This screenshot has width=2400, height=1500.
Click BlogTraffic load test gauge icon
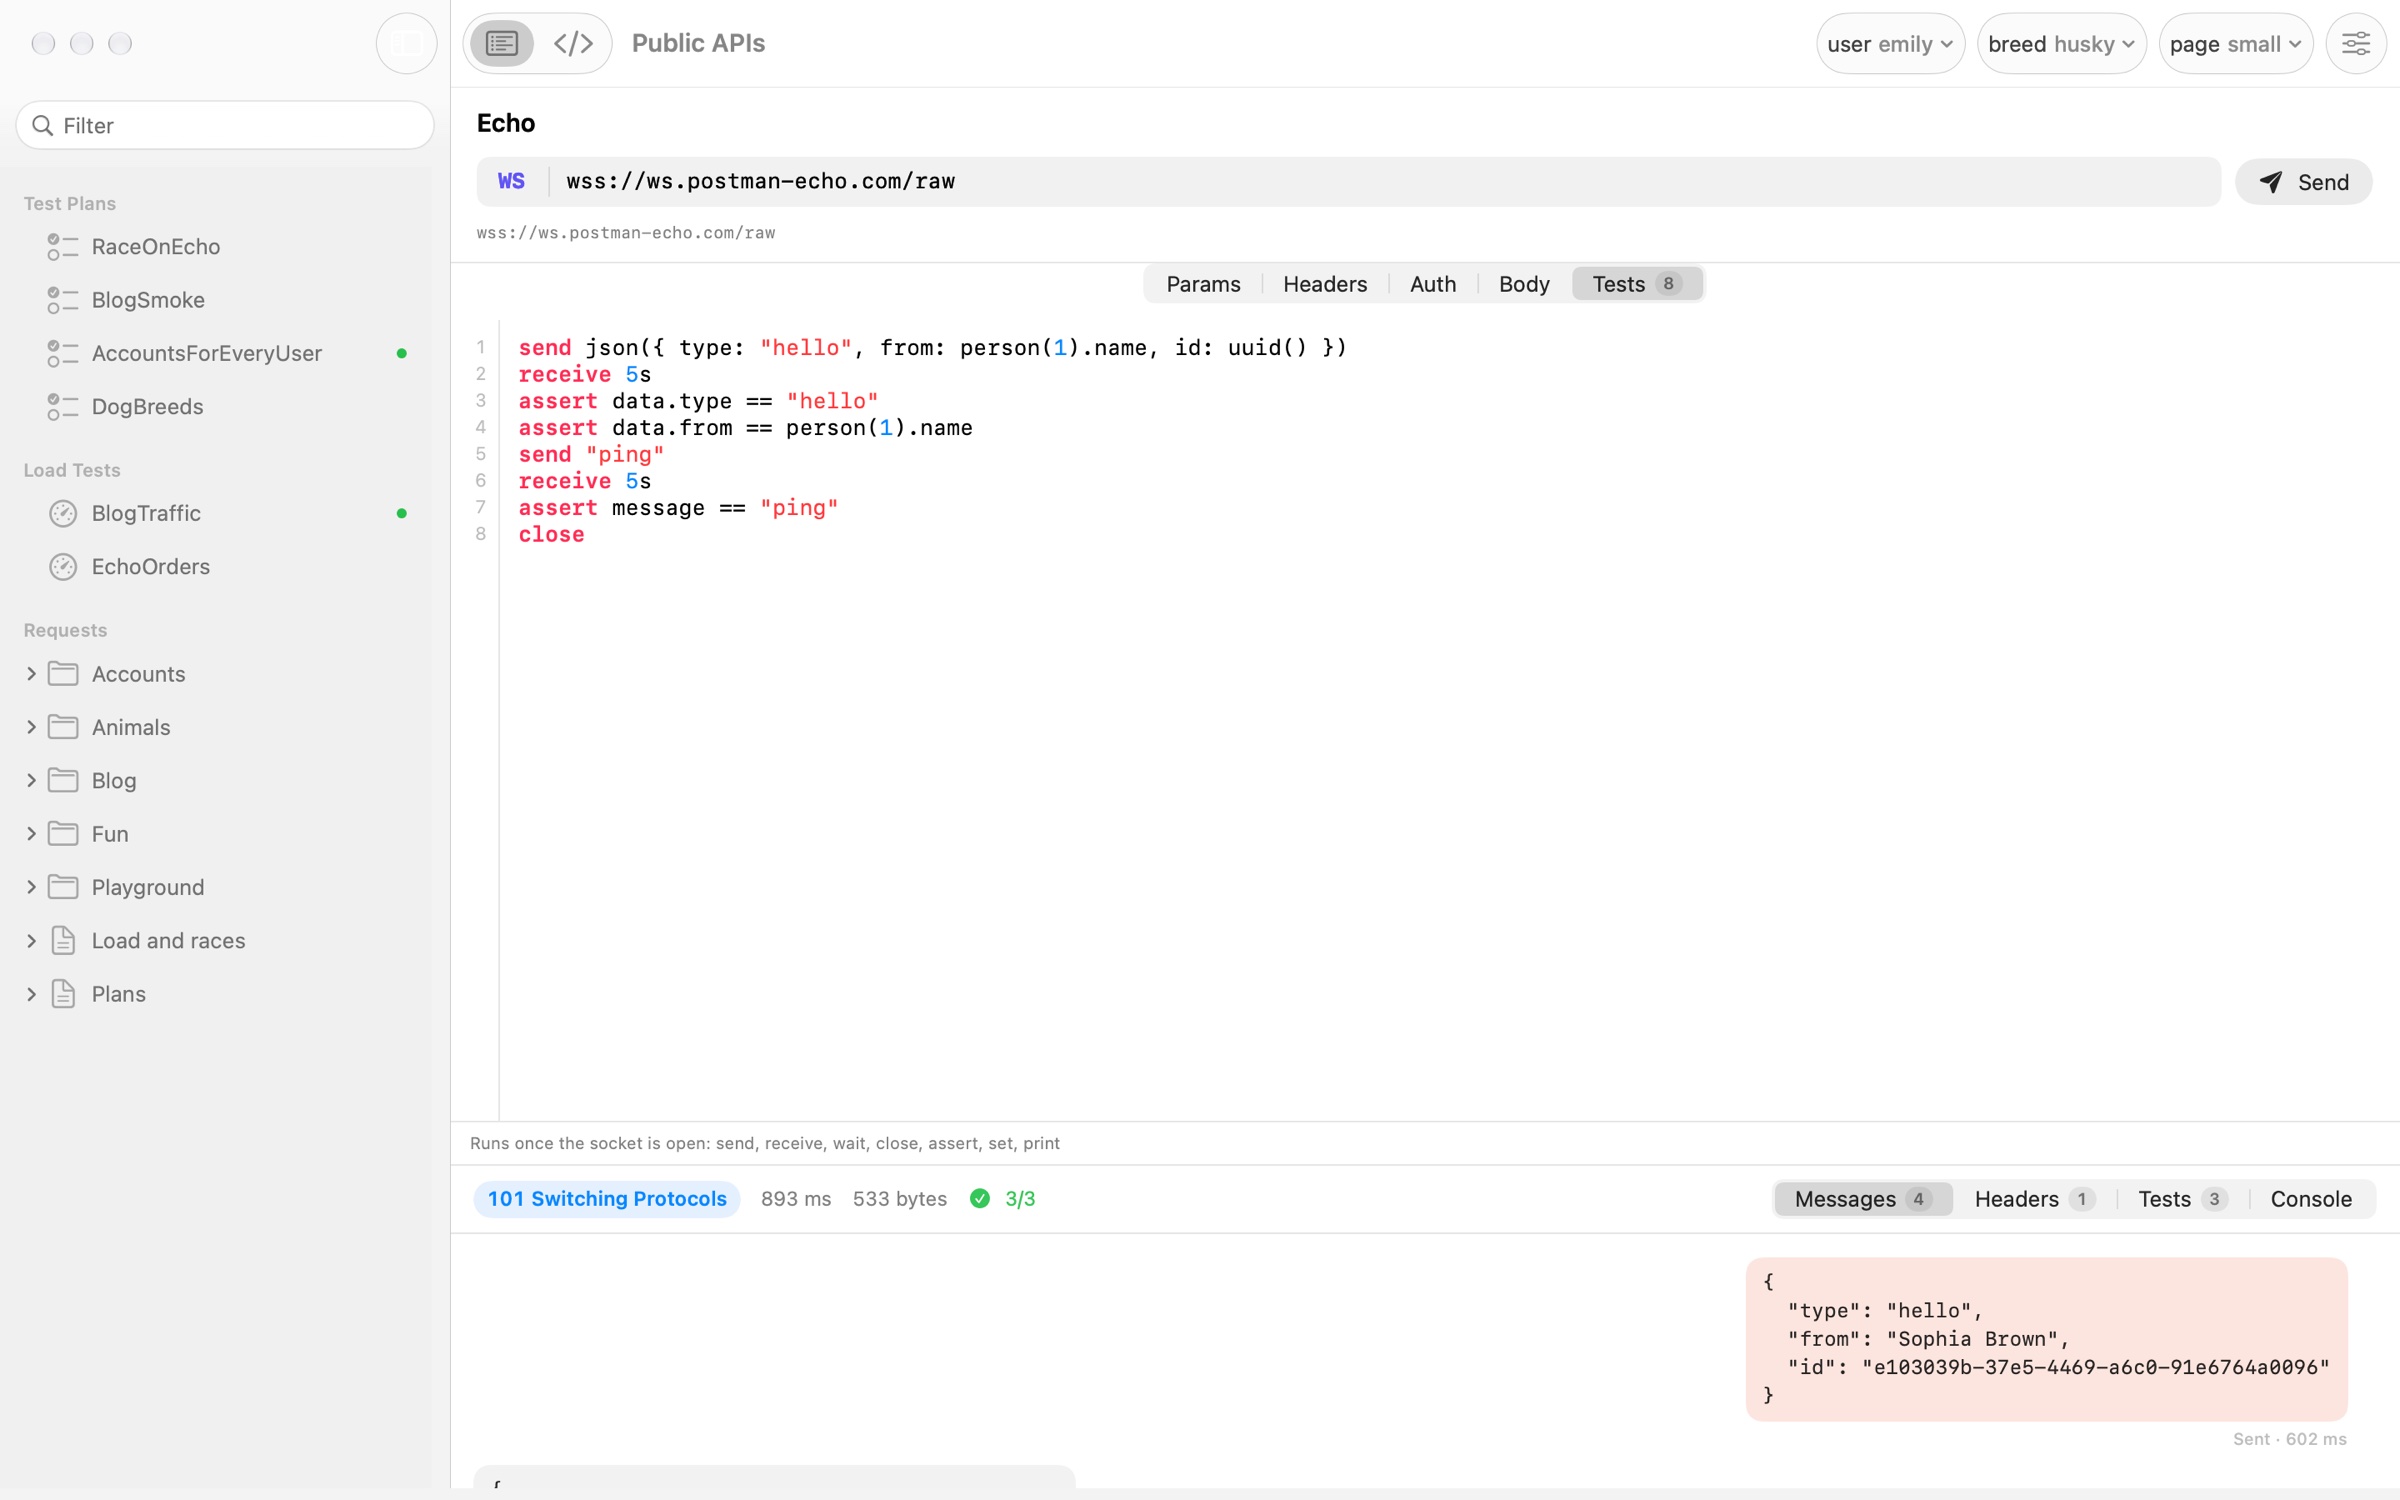pos(63,513)
